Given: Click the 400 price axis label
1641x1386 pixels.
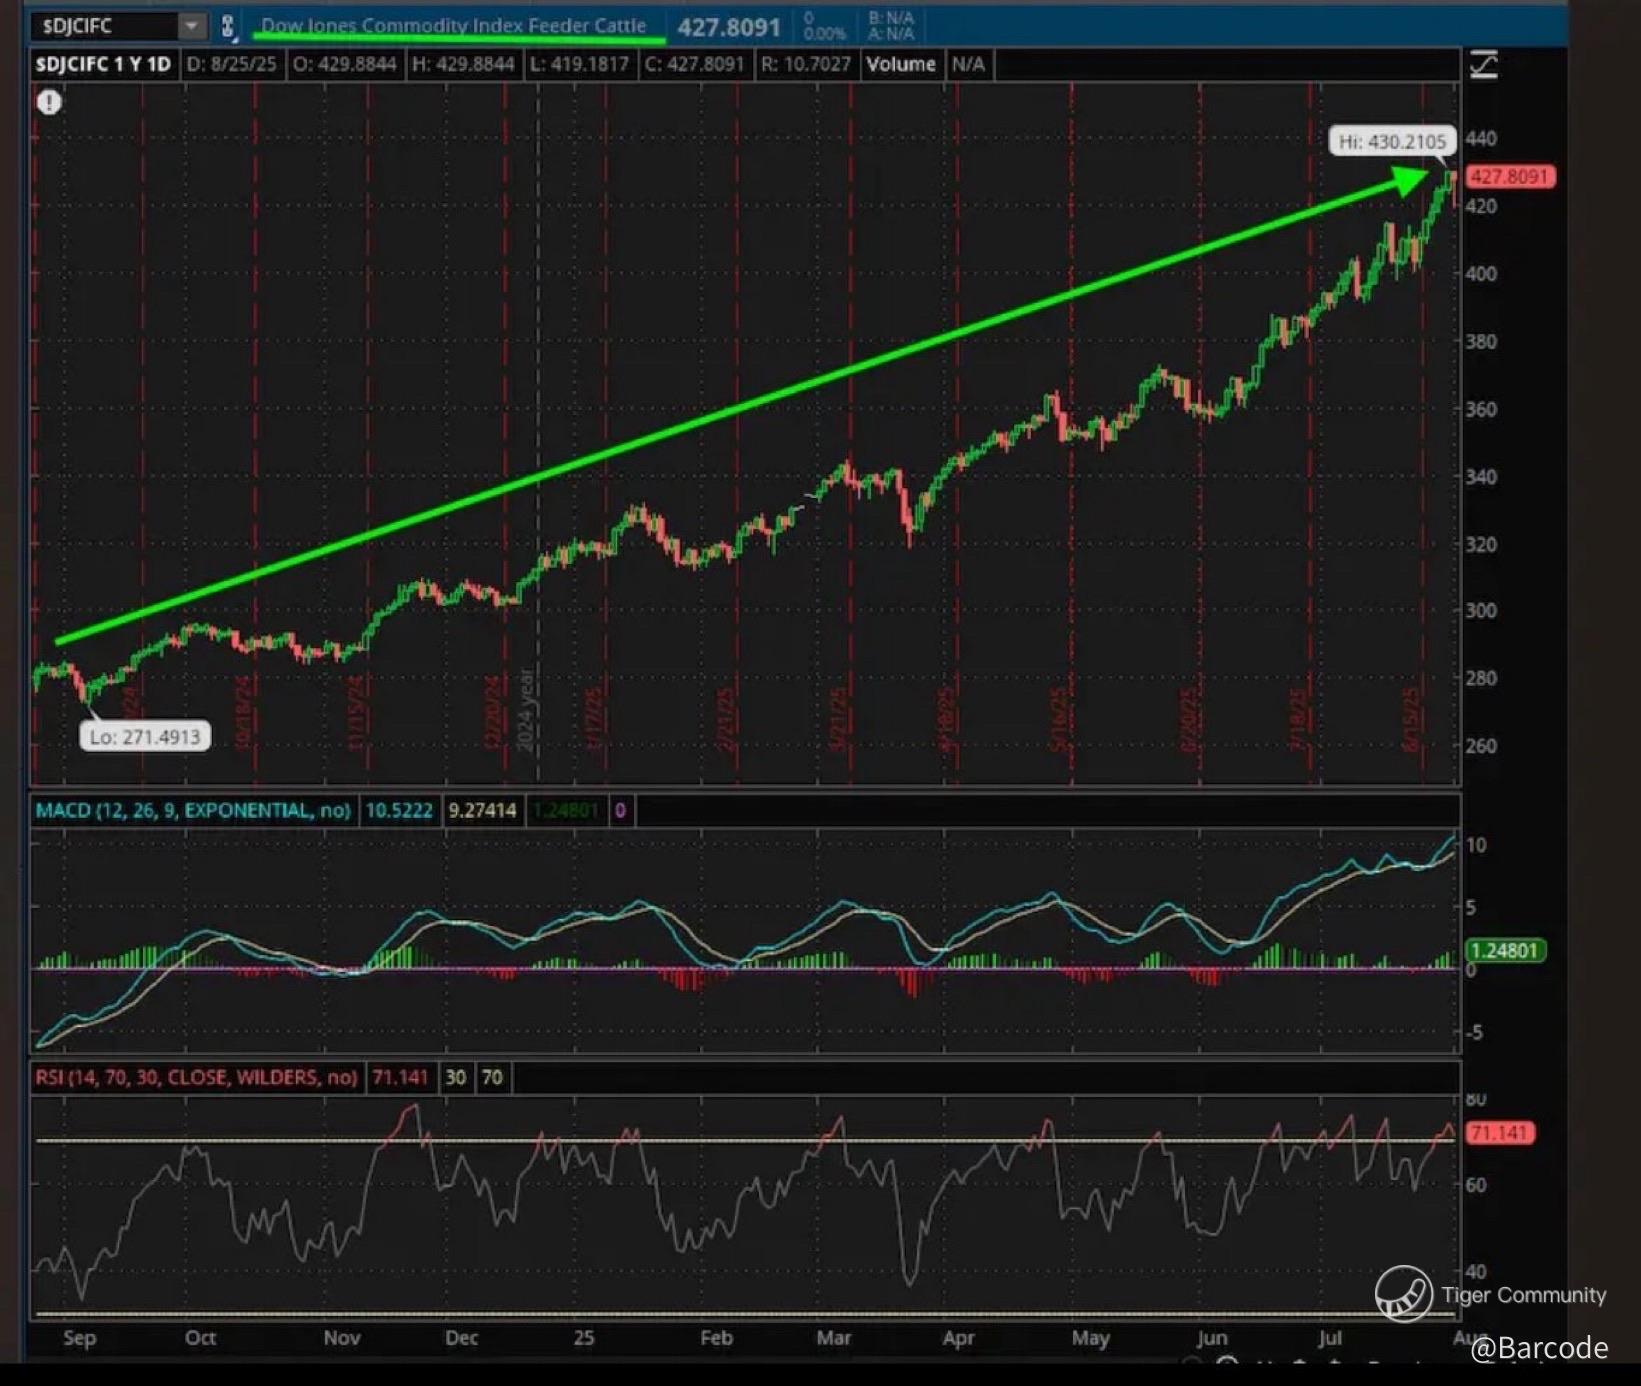Looking at the screenshot, I should [1481, 273].
